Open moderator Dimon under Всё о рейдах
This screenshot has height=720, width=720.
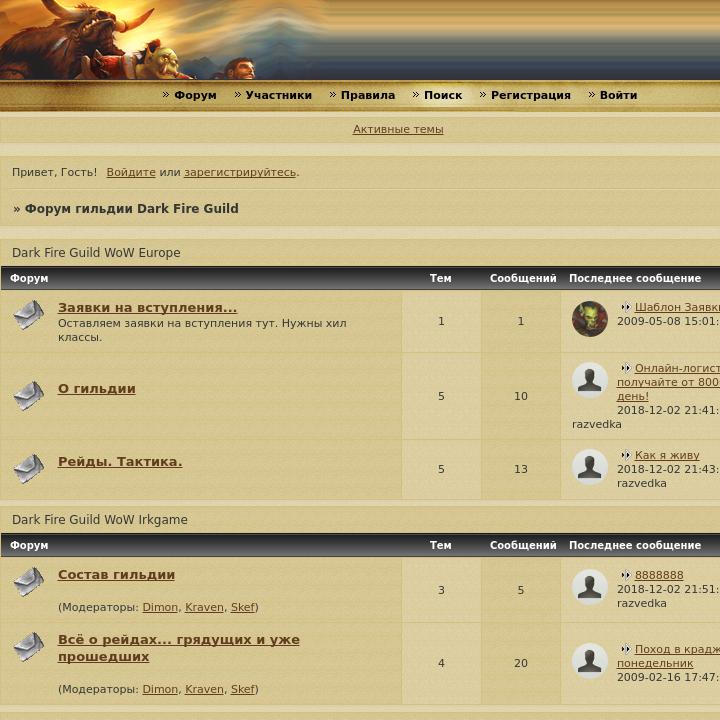click(x=160, y=689)
